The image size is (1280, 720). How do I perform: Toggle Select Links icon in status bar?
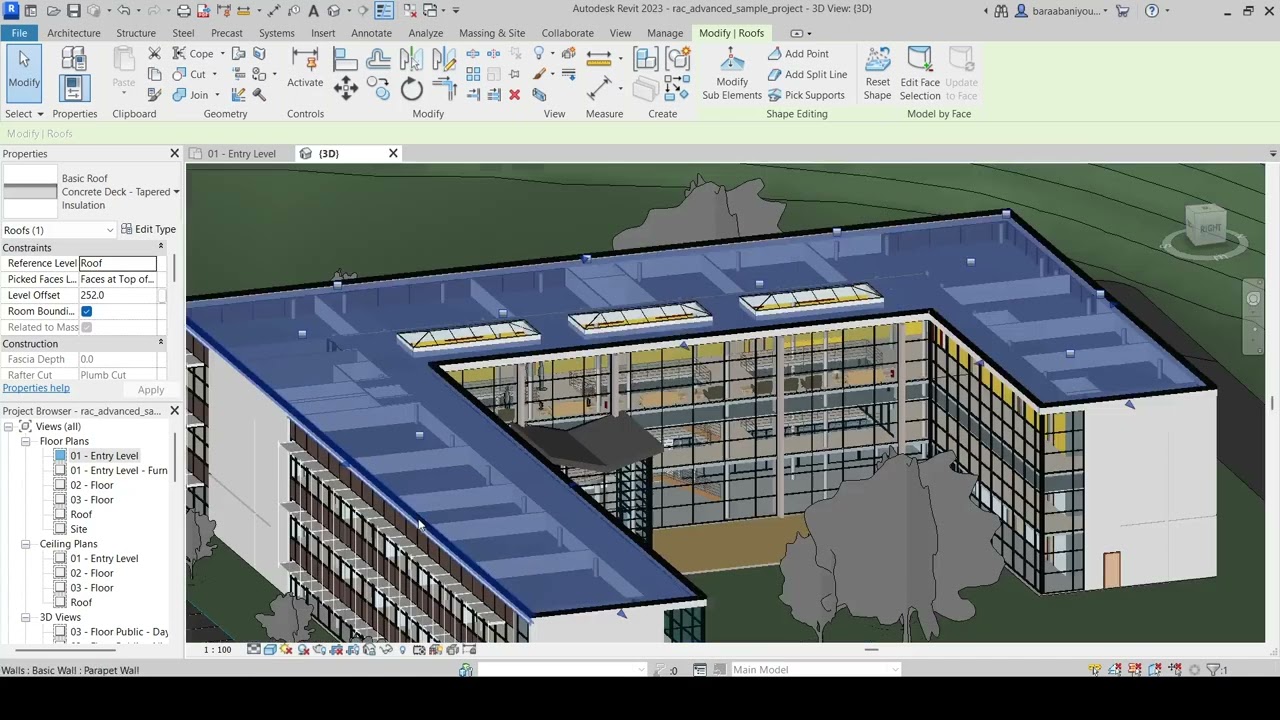coord(1095,670)
